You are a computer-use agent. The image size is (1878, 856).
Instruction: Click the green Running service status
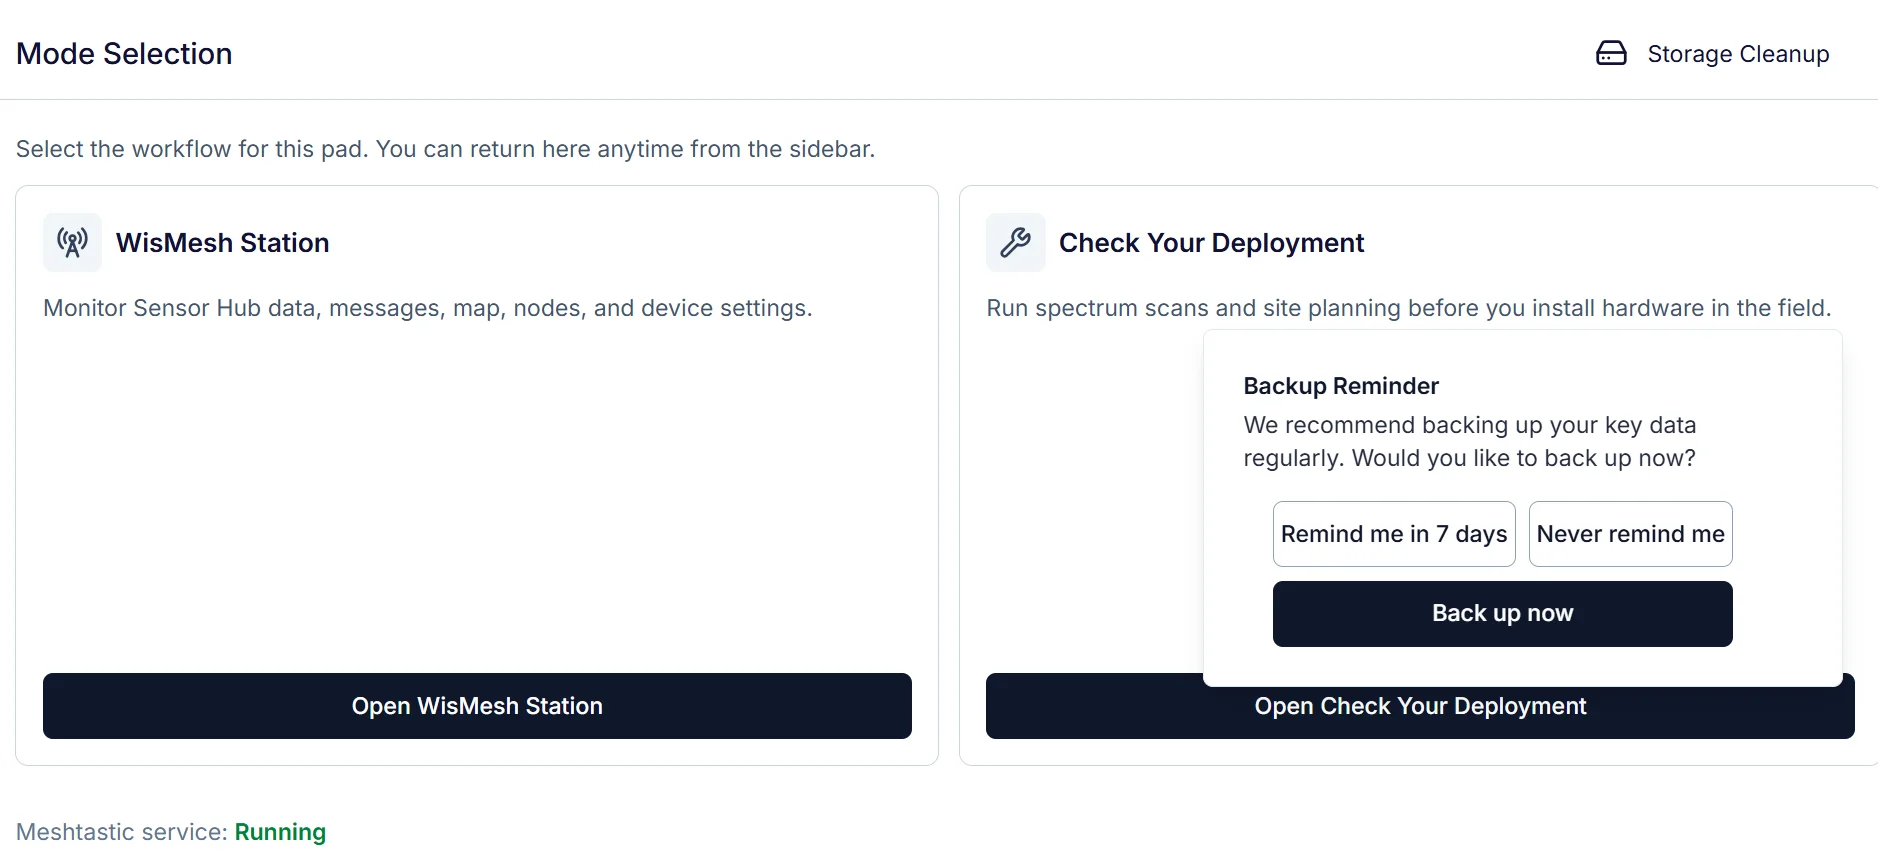point(280,832)
